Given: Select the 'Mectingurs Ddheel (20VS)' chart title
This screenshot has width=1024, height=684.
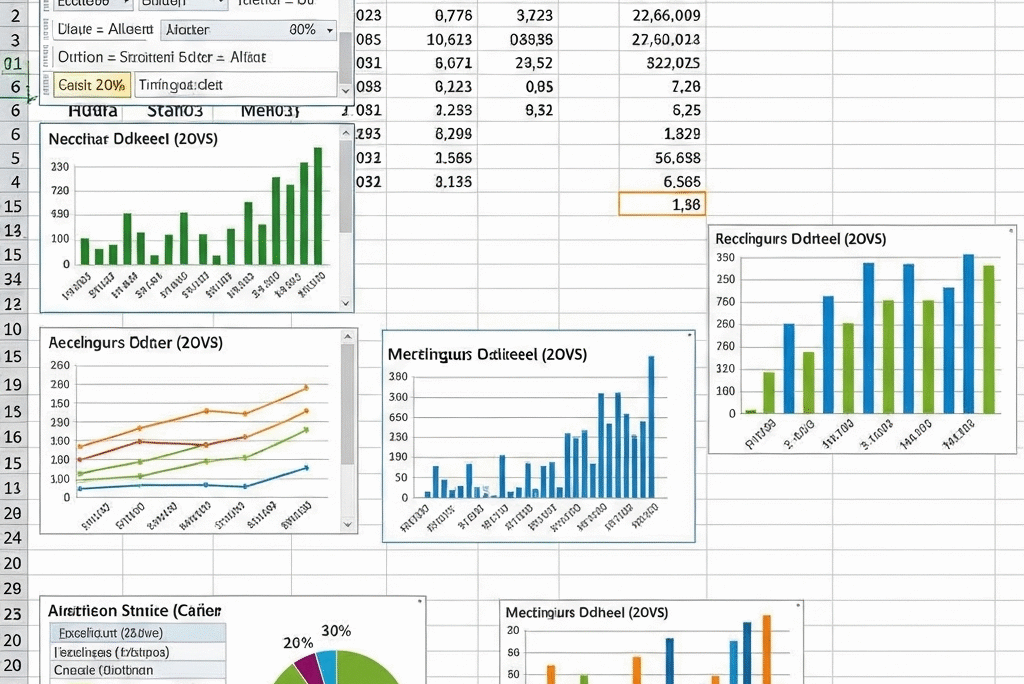Looking at the screenshot, I should coord(586,613).
